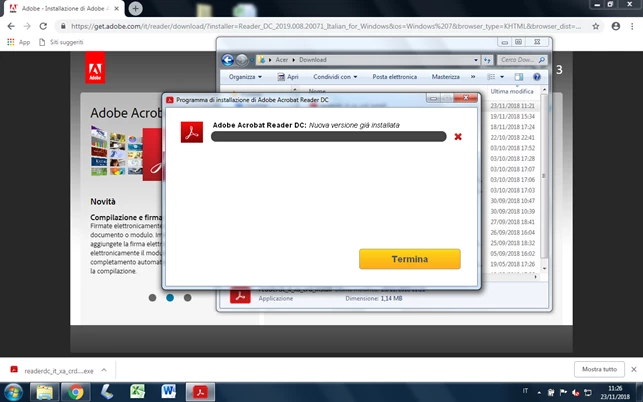Go forward in the Download explorer window
643x402 pixels.
coord(242,60)
